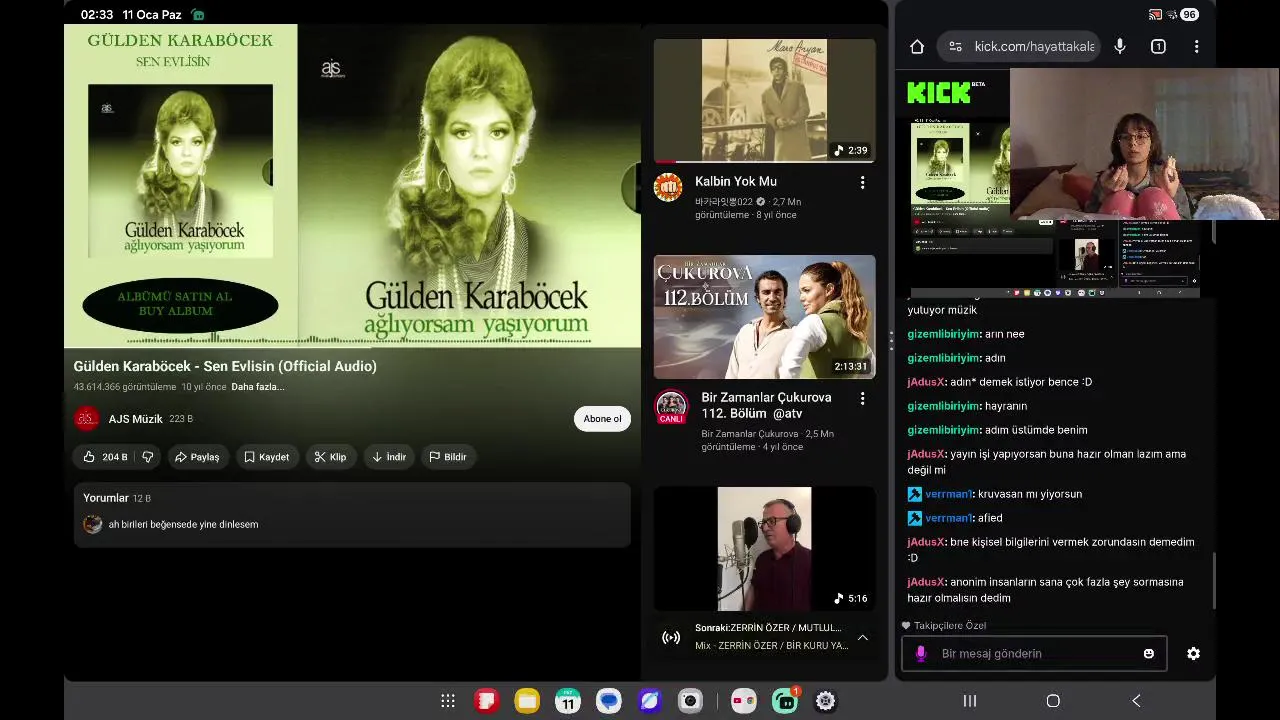Screen dimensions: 1280x720
Task: Dislike the video with thumbs-down icon
Action: click(x=148, y=457)
